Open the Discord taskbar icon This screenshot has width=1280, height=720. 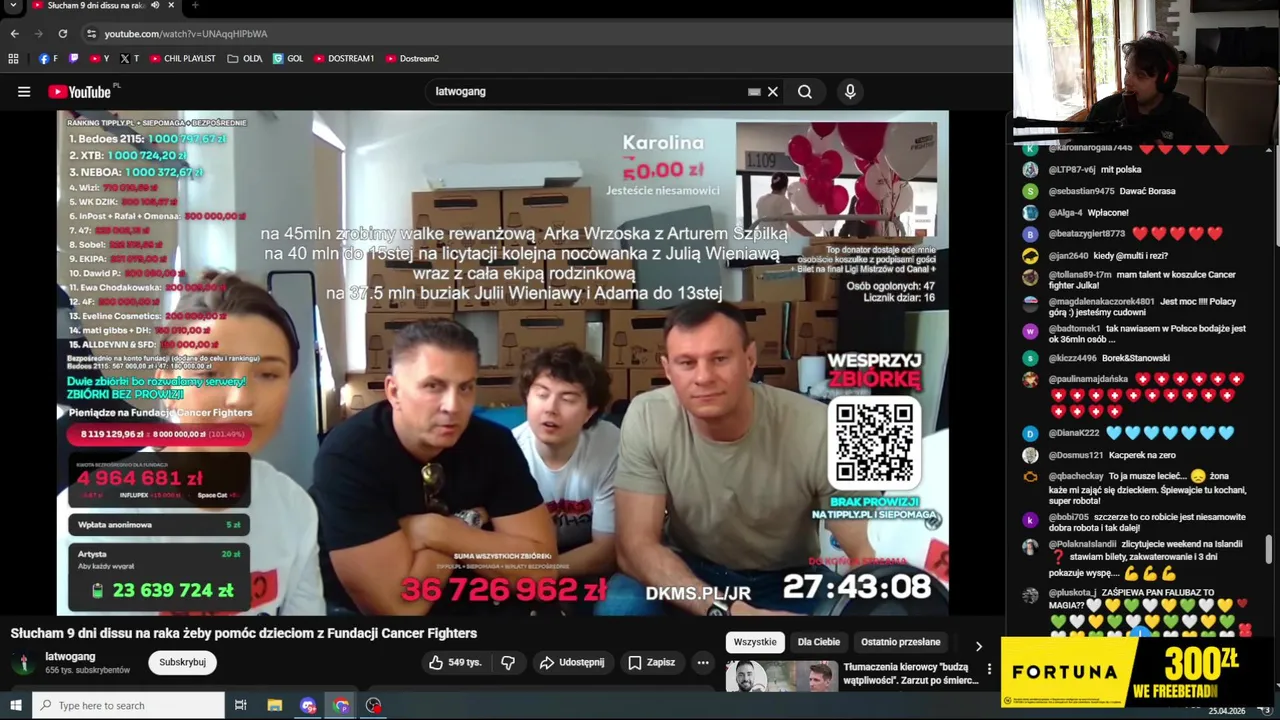(x=308, y=706)
